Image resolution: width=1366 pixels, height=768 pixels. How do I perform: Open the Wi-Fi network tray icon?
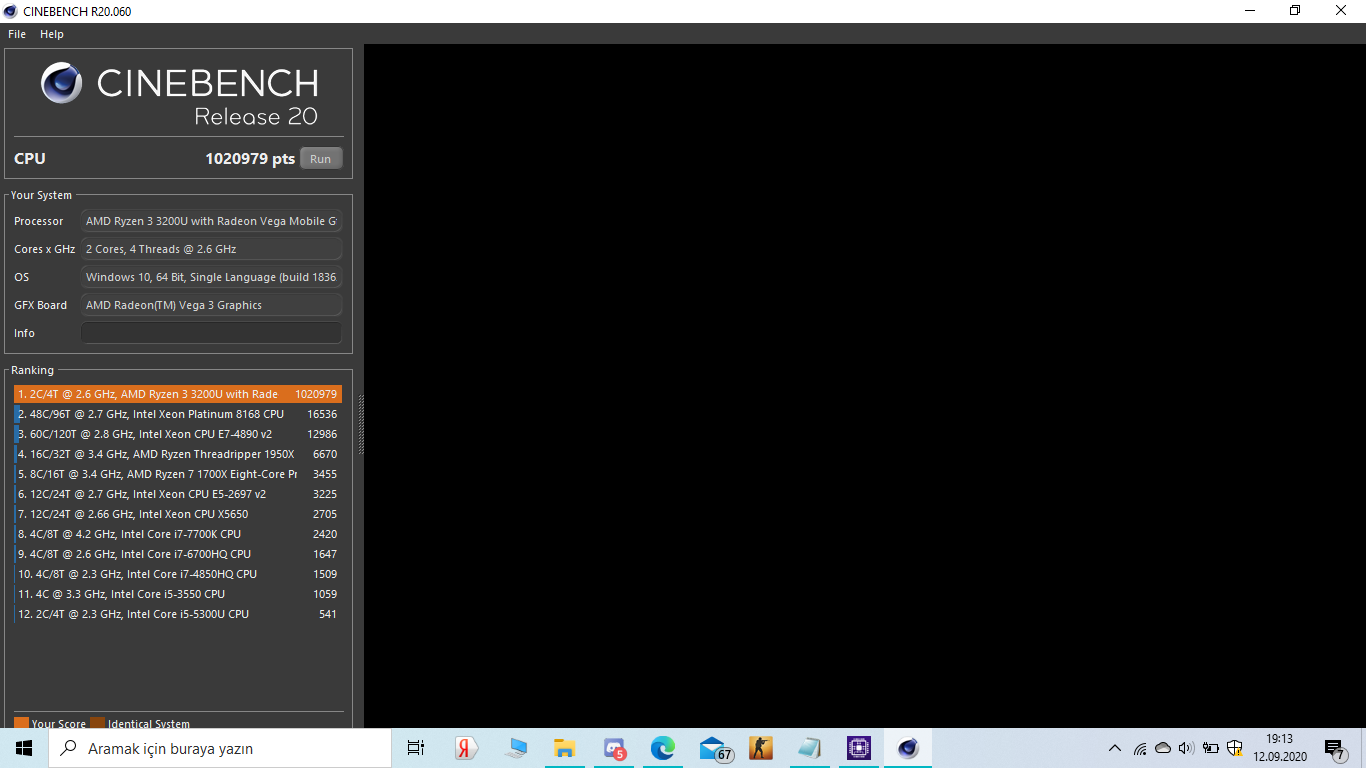coord(1140,748)
